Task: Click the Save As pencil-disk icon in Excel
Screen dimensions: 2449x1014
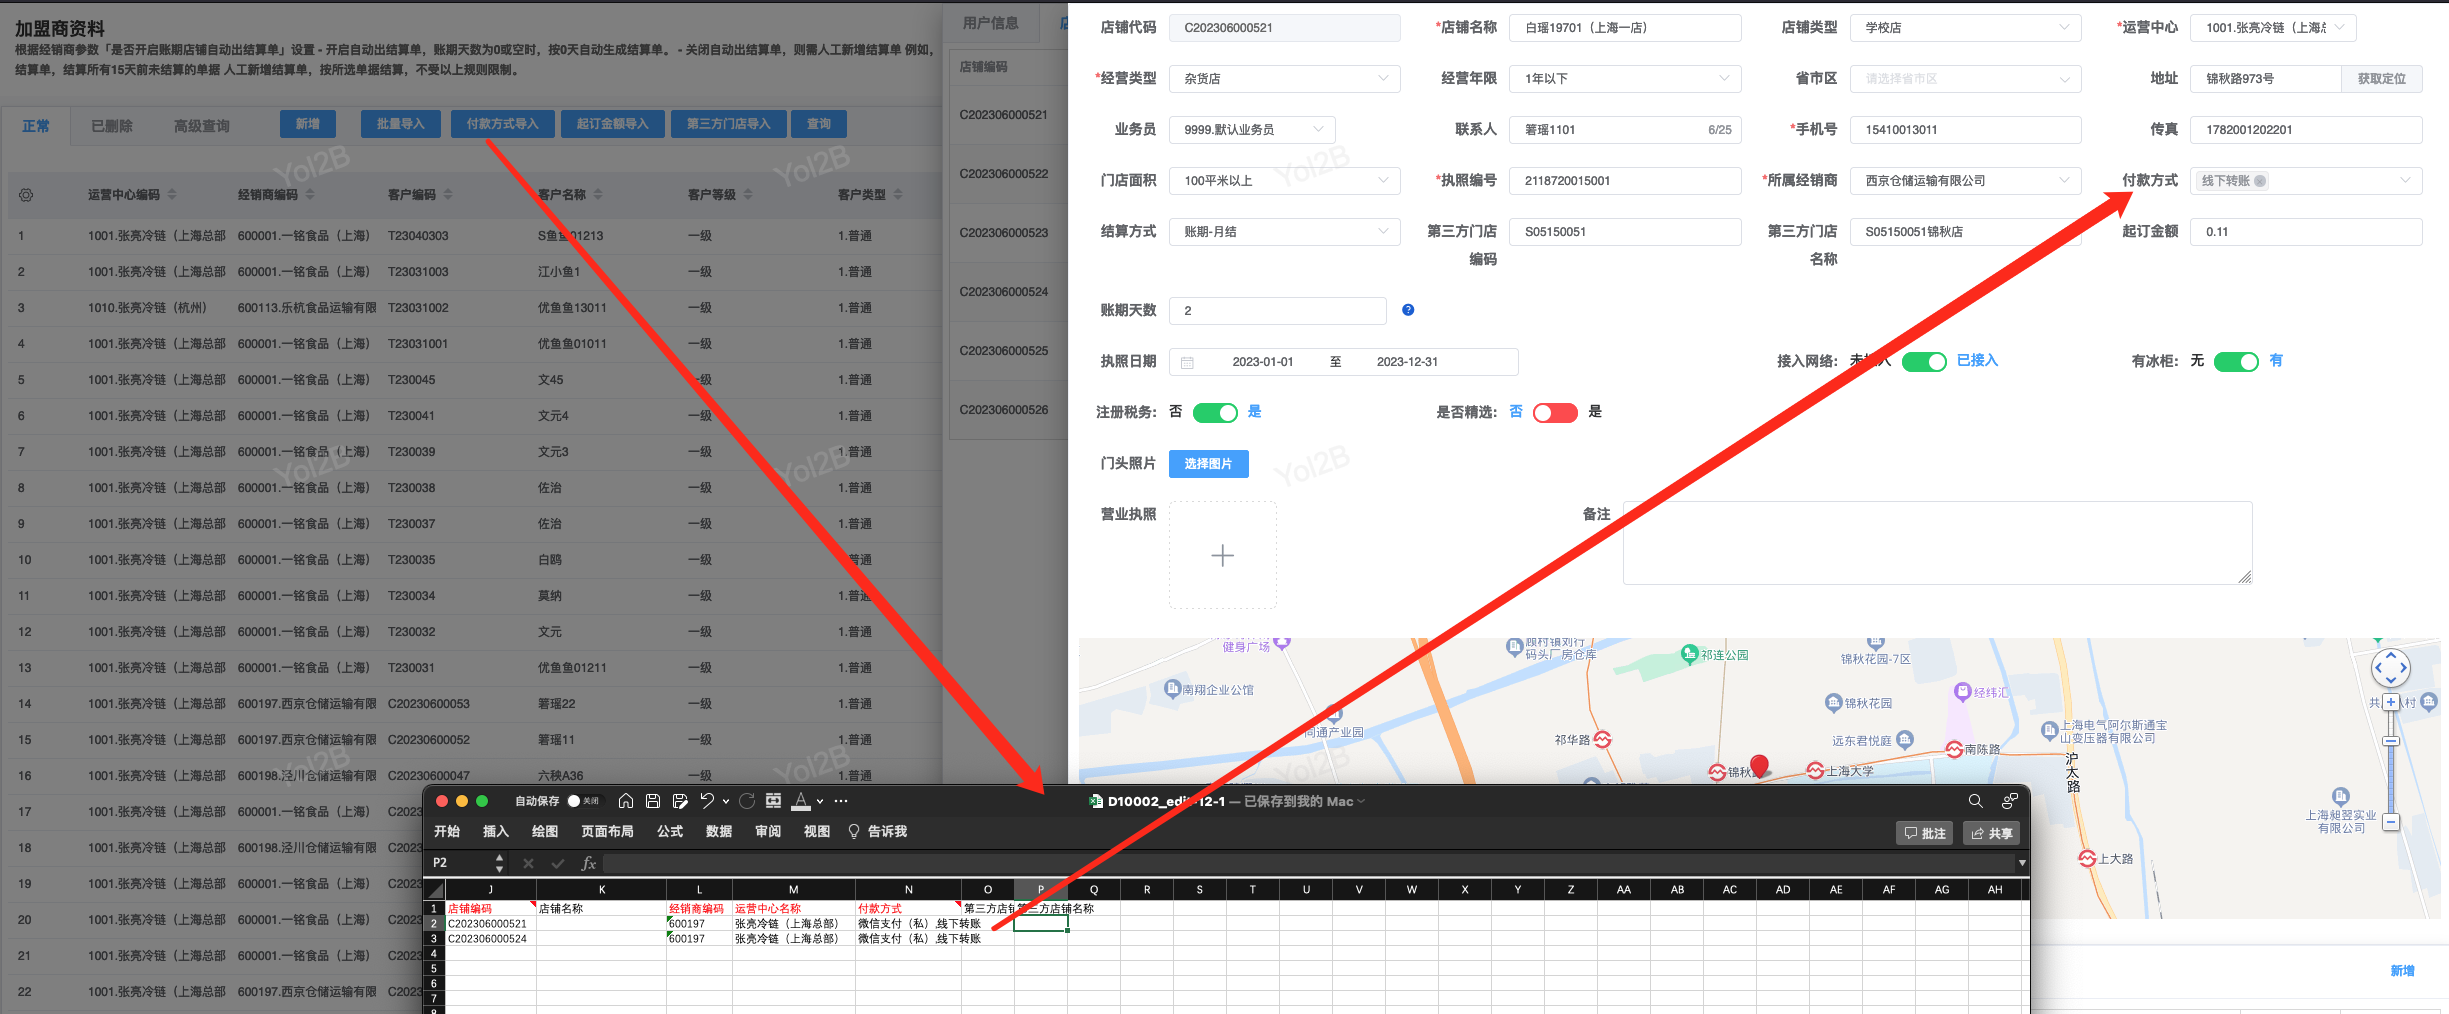Action: click(x=680, y=801)
